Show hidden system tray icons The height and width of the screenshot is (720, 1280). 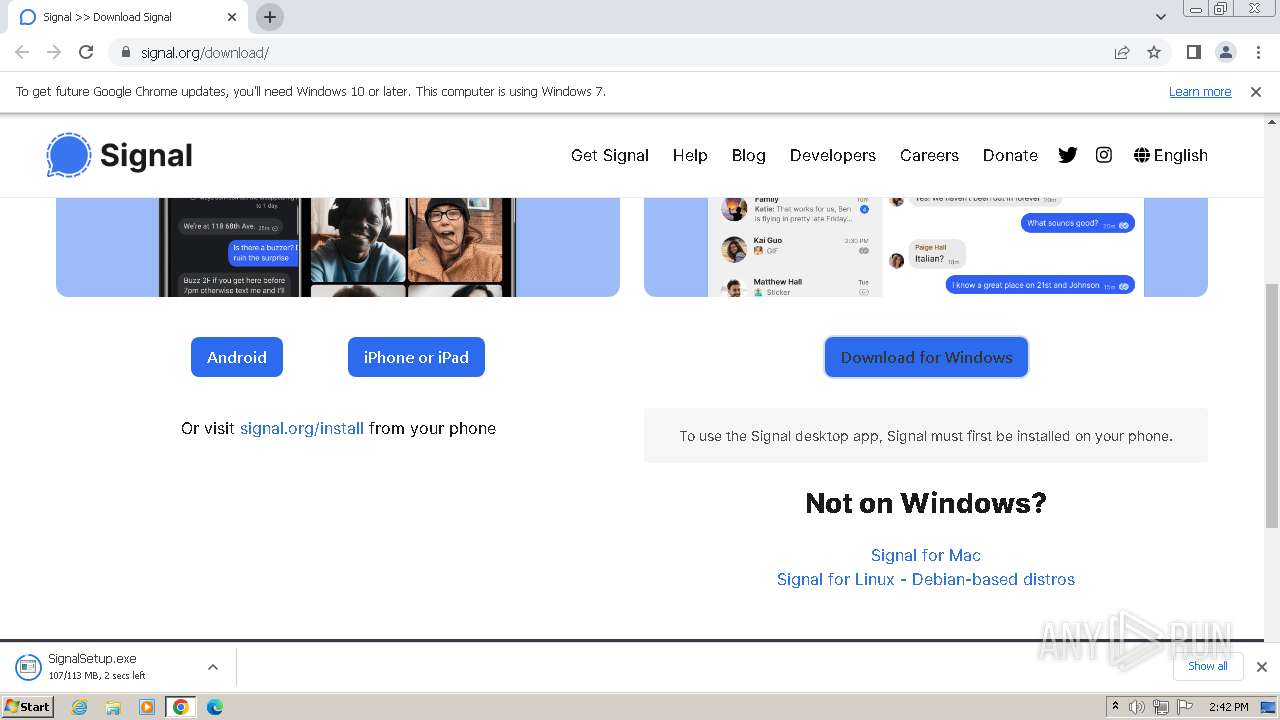click(1115, 707)
